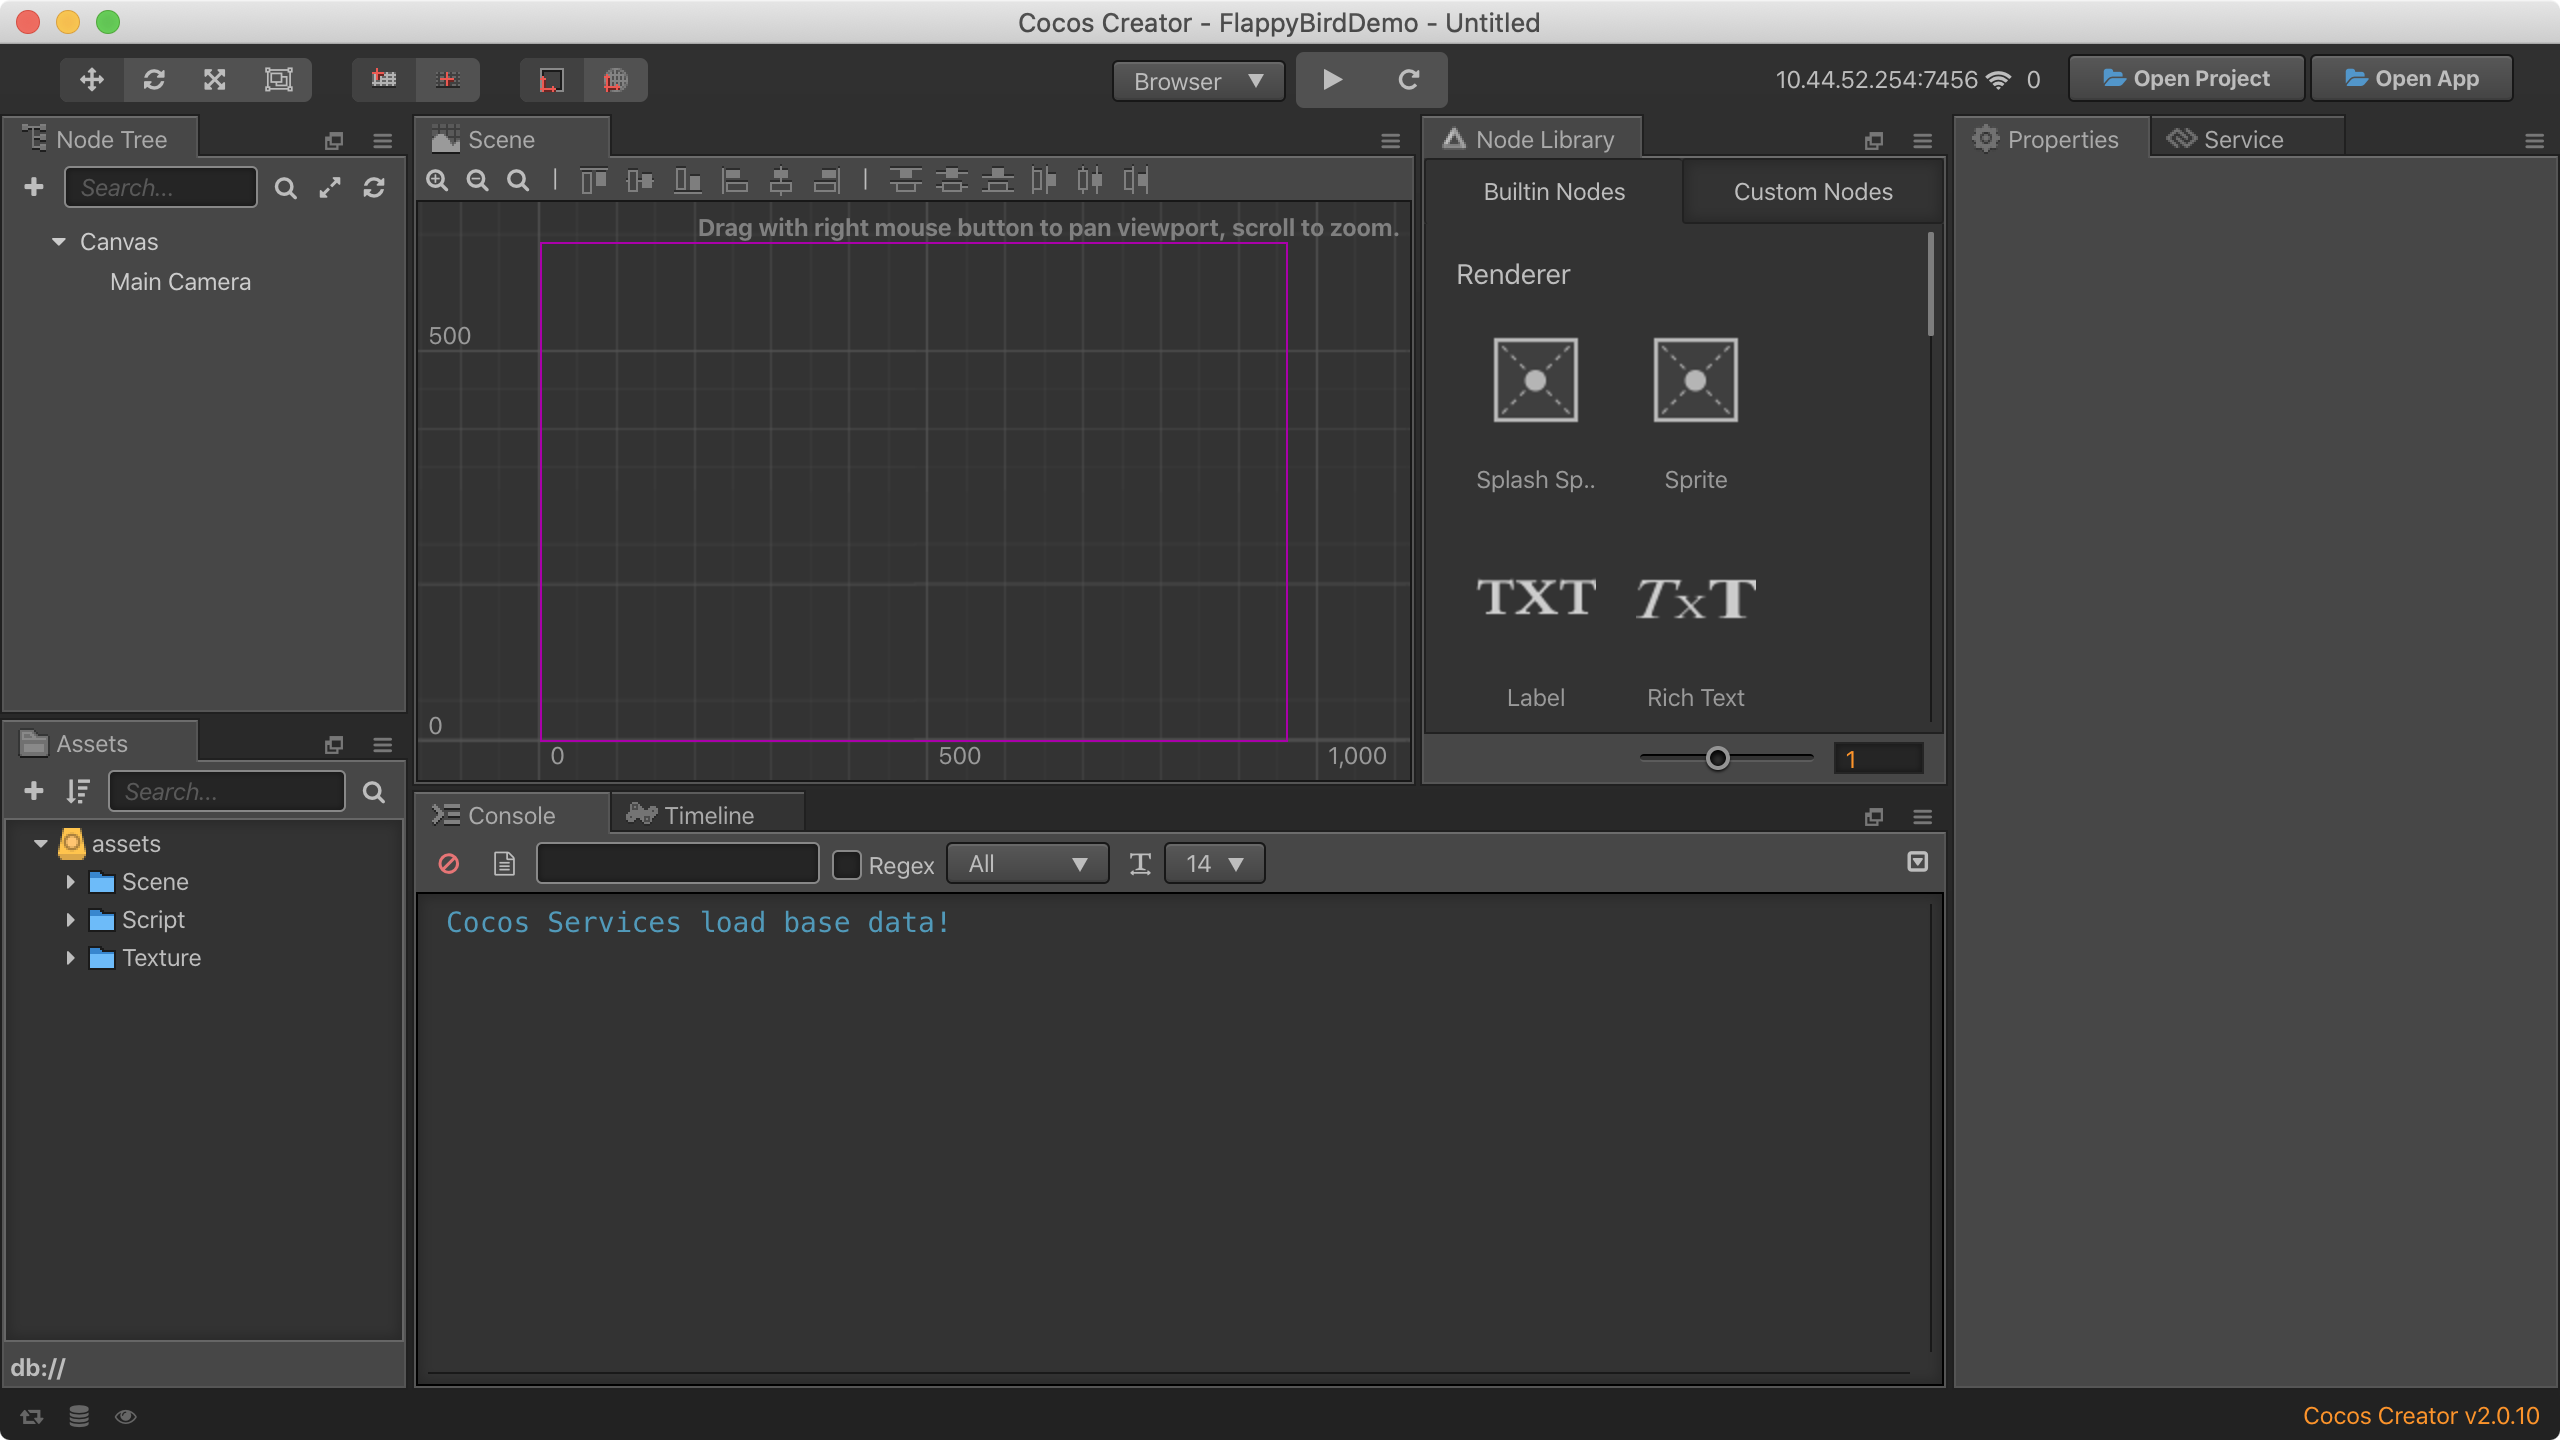Pop out the Node Tree panel

point(334,141)
